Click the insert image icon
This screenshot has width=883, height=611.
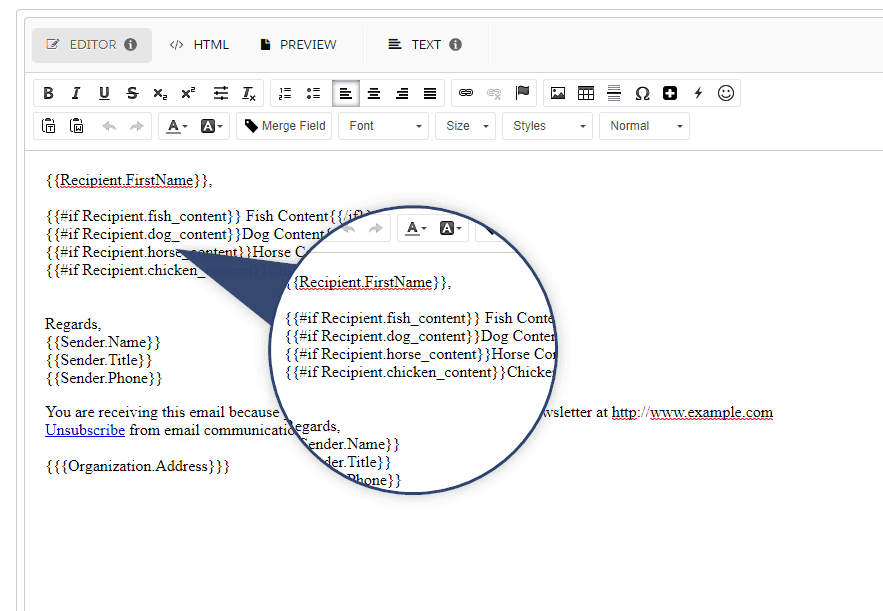[x=558, y=93]
